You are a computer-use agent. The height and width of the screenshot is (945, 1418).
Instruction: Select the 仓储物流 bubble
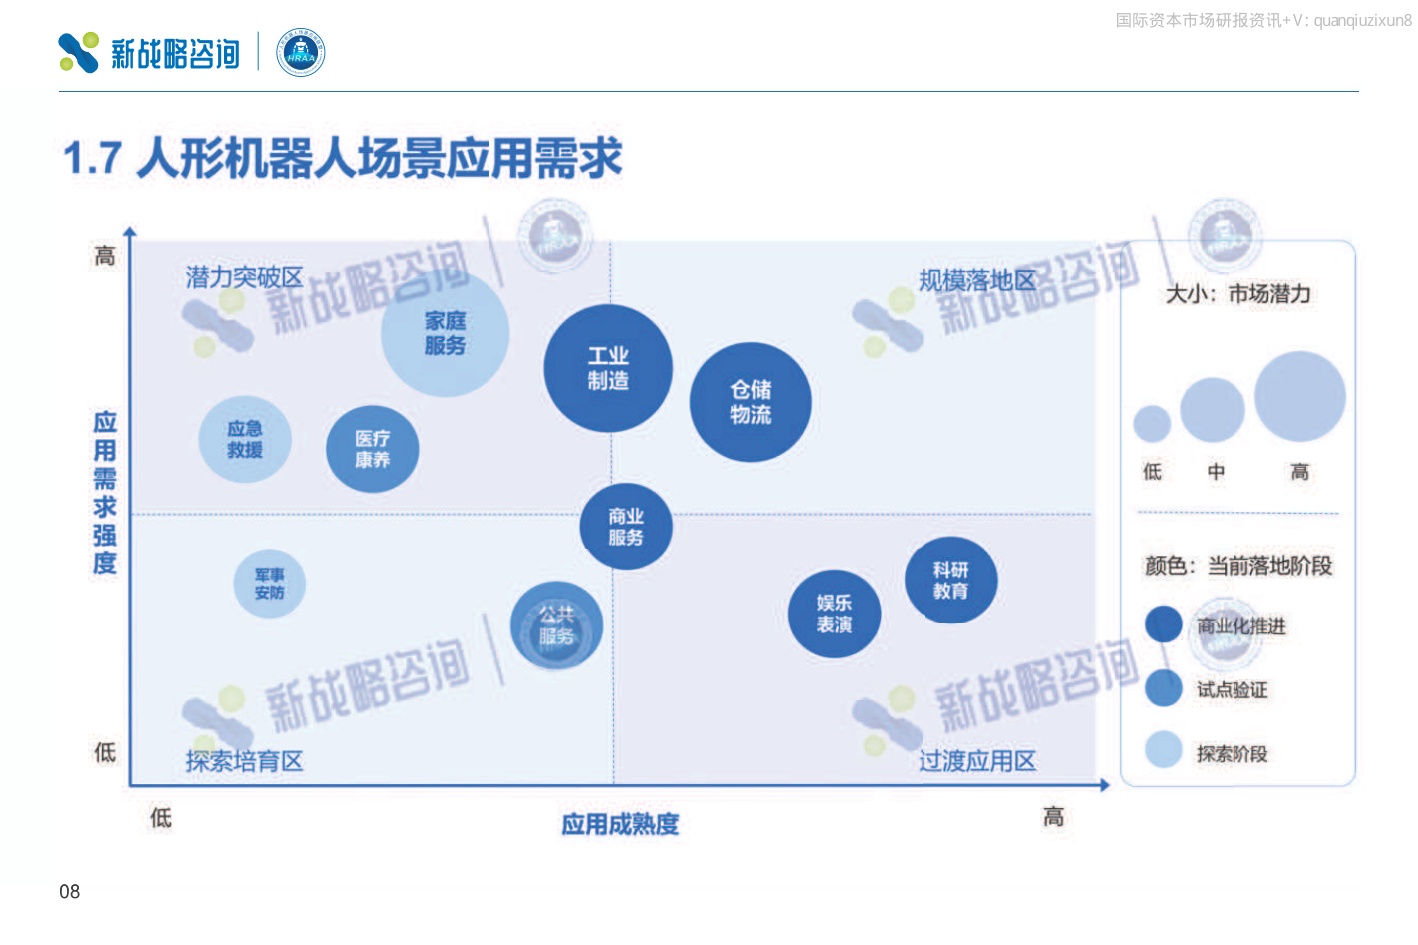point(750,402)
